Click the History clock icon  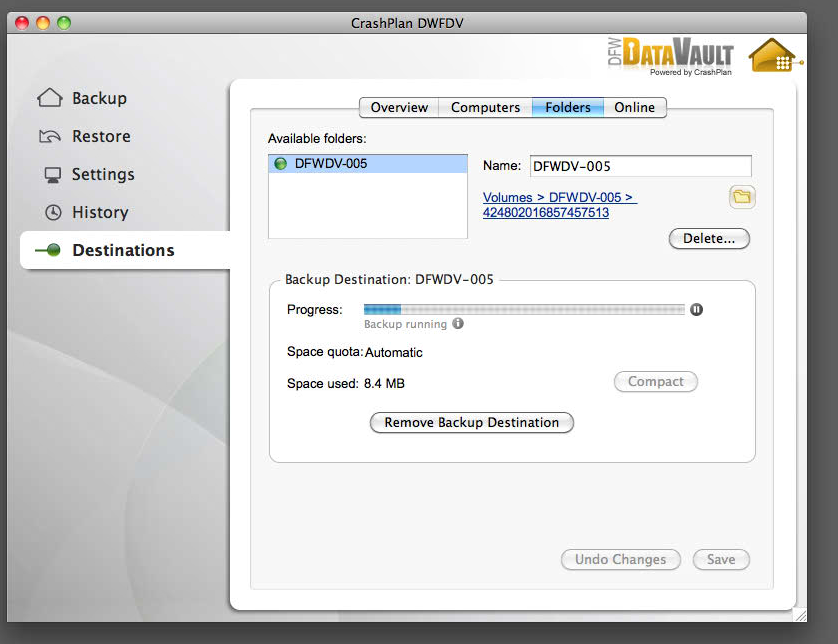53,212
